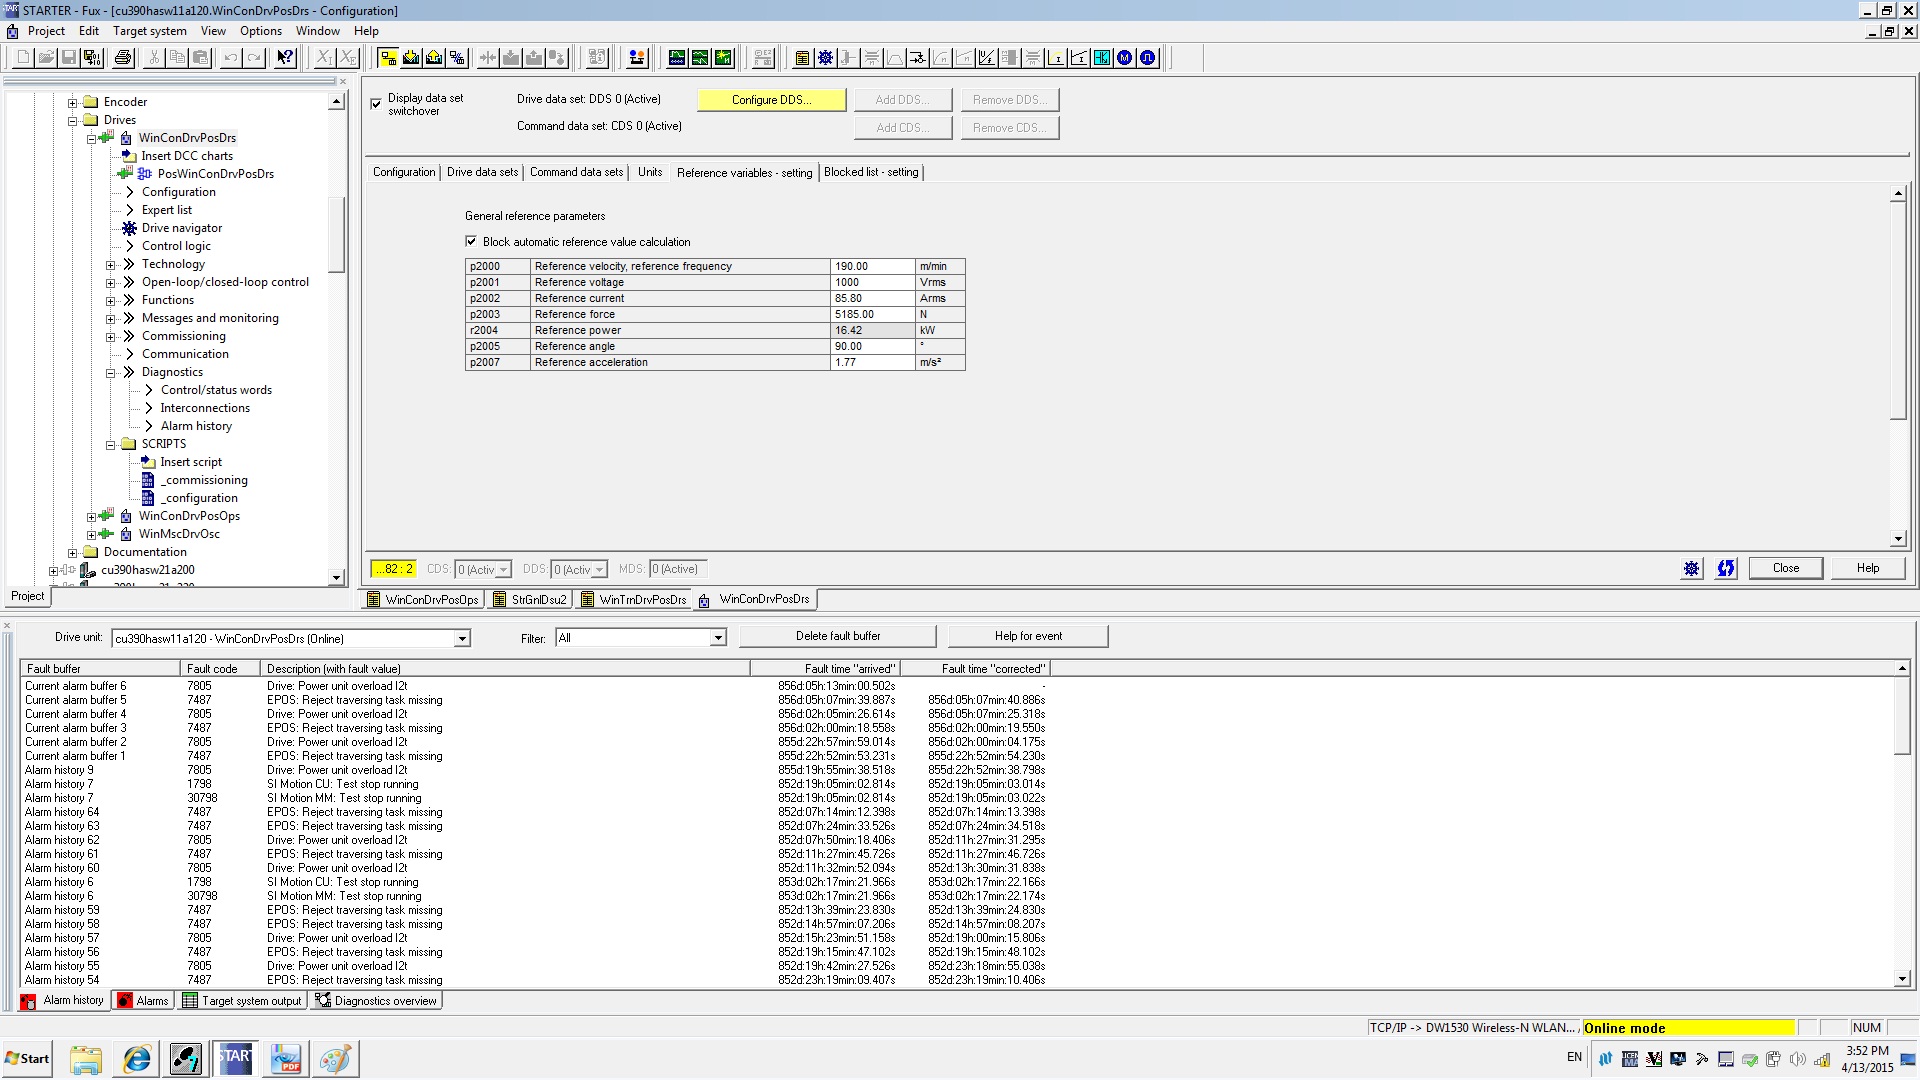
Task: Open the Drive navigator gear toolbar icon
Action: pyautogui.click(x=825, y=58)
